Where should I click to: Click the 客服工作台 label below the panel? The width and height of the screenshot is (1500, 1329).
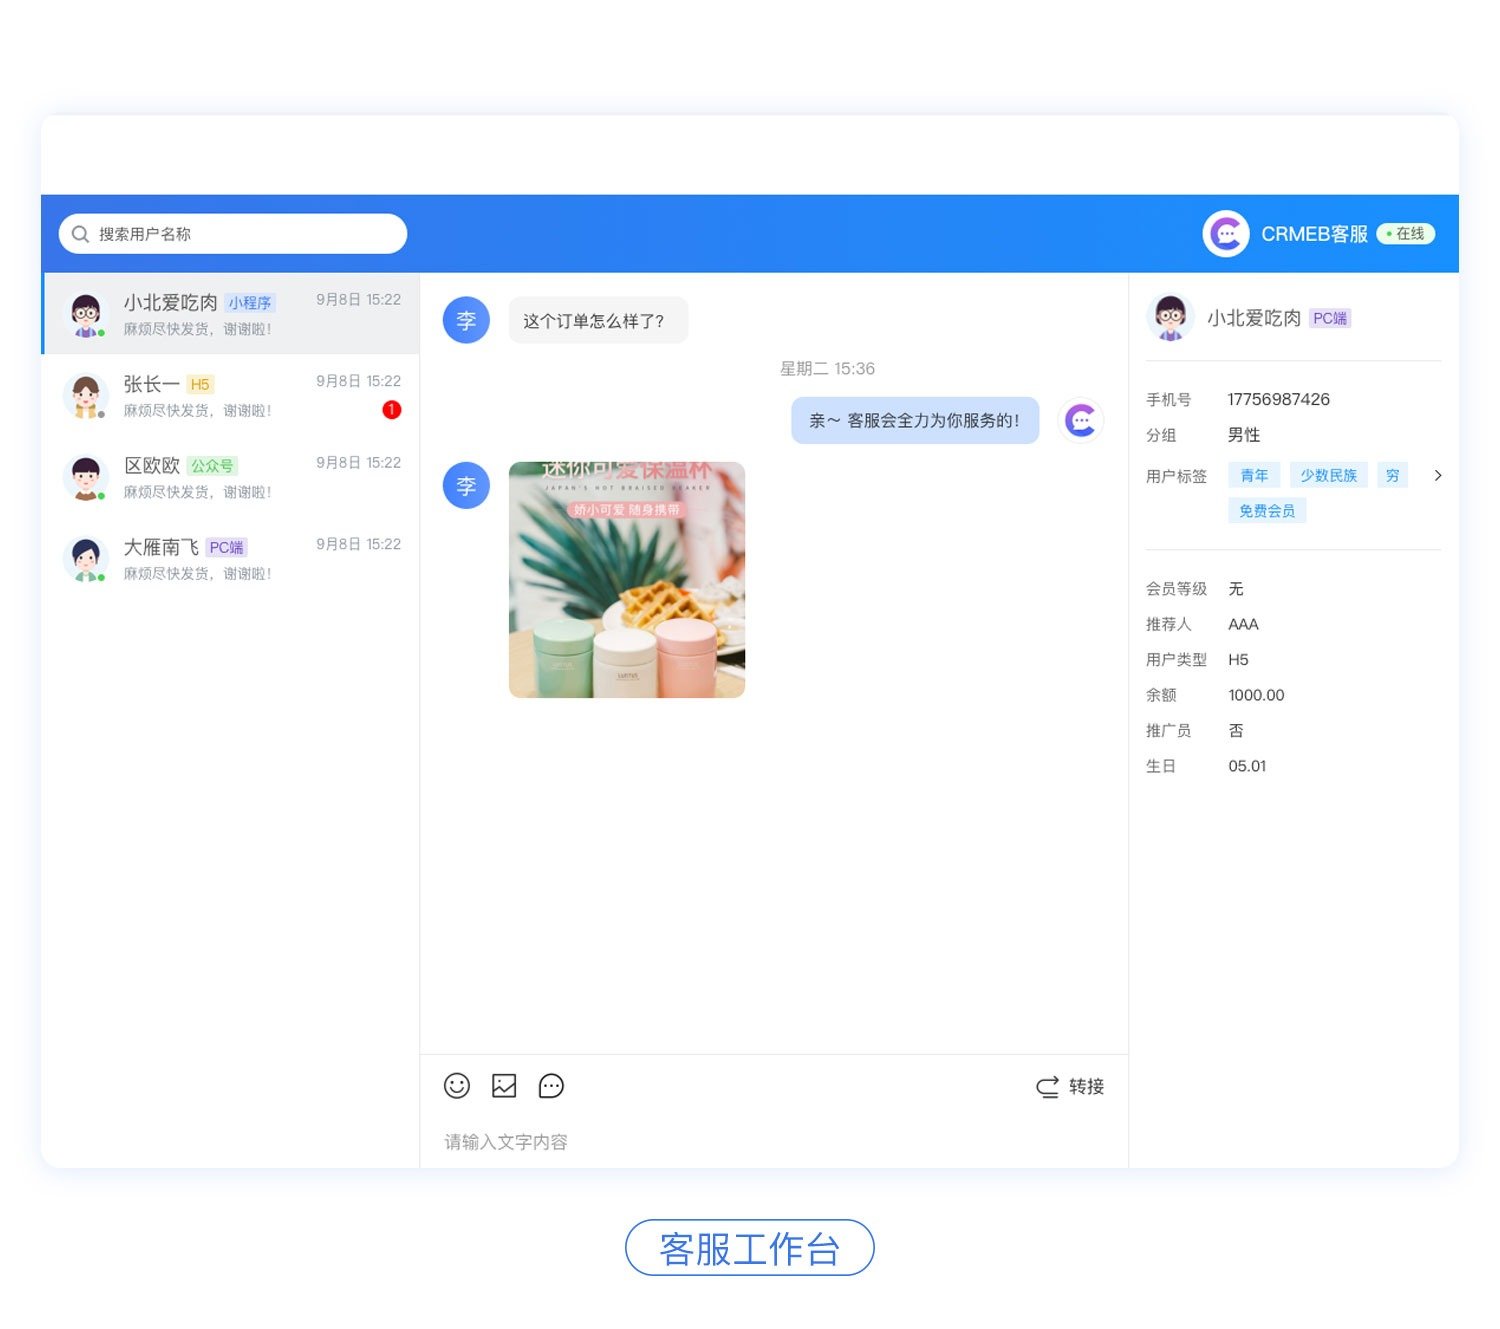tap(749, 1249)
